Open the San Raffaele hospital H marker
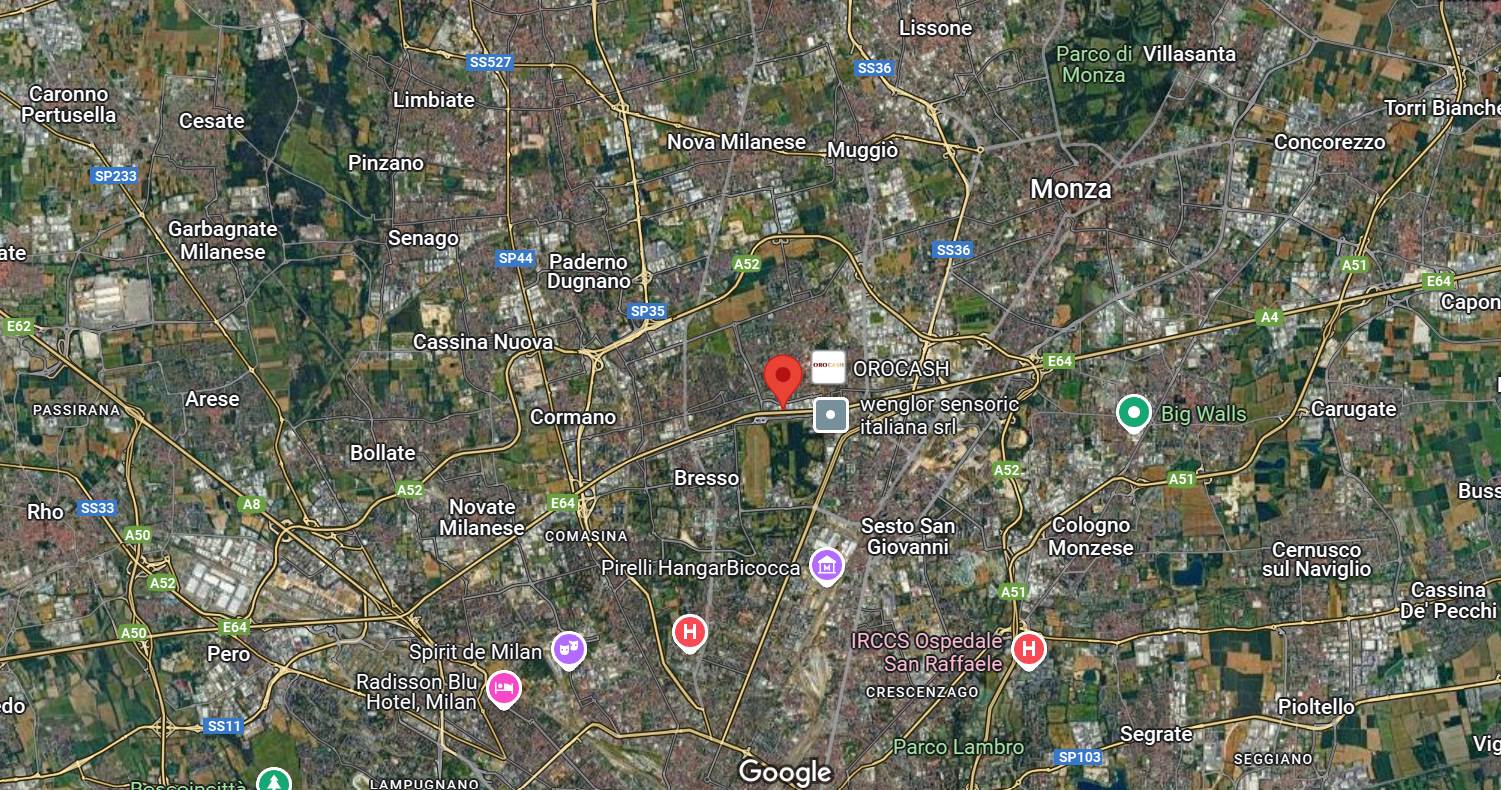This screenshot has height=790, width=1501. (1028, 650)
